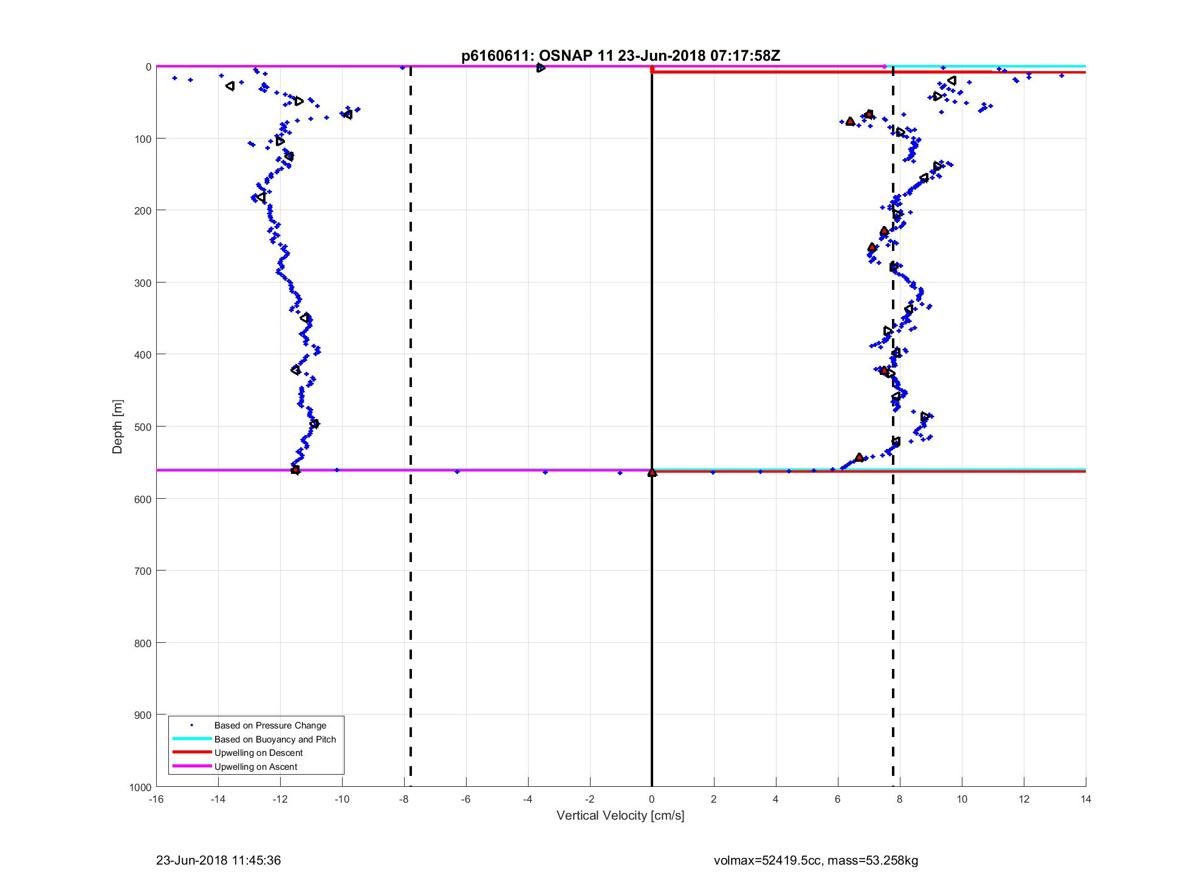Click velocity tick label -8
The image size is (1200, 885).
click(x=404, y=799)
